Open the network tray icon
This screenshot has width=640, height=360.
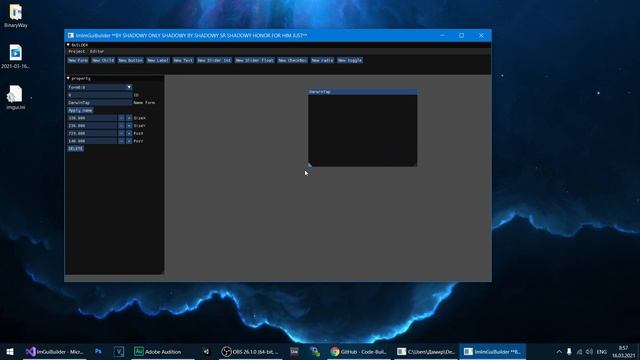pyautogui.click(x=579, y=351)
